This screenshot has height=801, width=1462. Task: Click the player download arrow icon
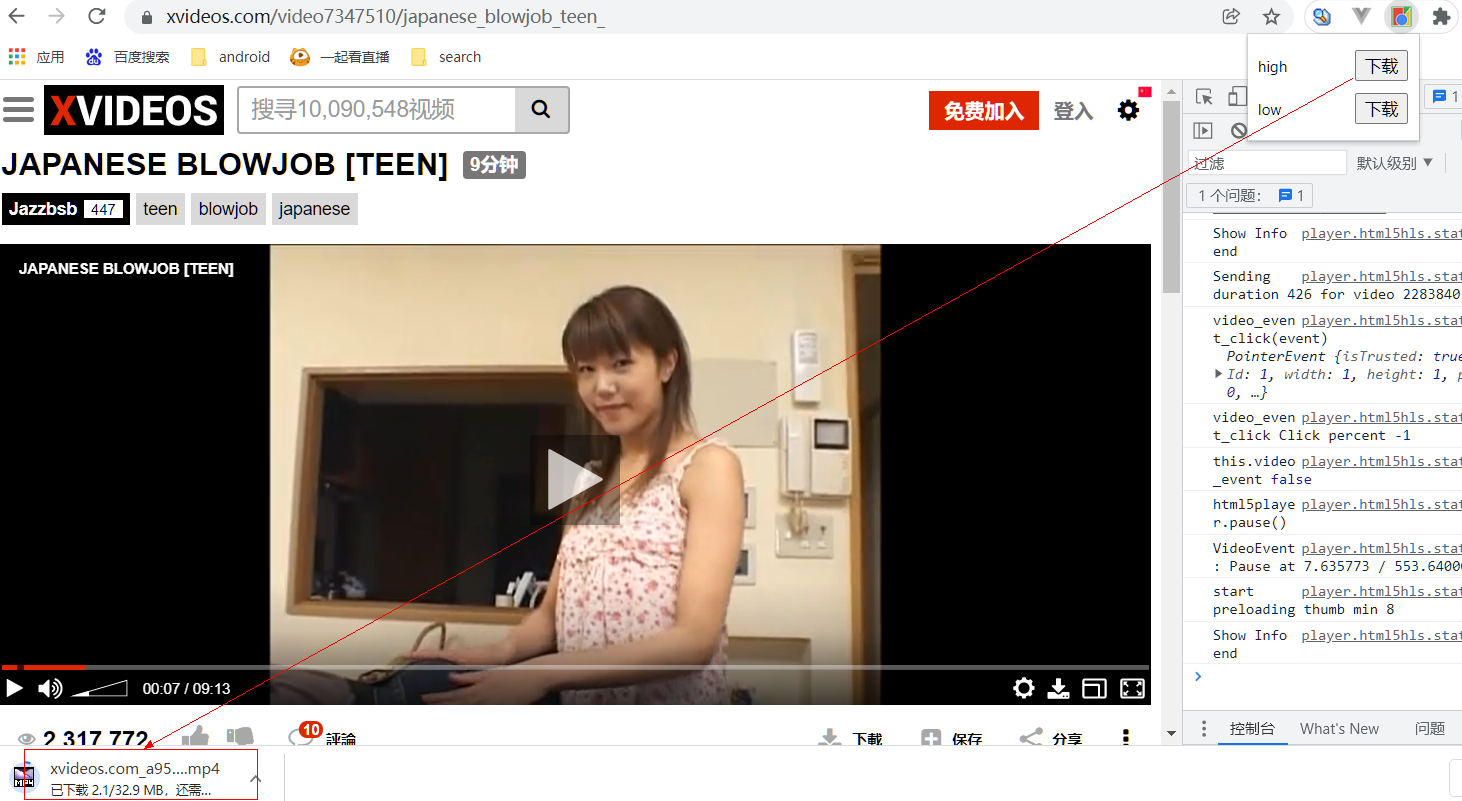[1058, 688]
